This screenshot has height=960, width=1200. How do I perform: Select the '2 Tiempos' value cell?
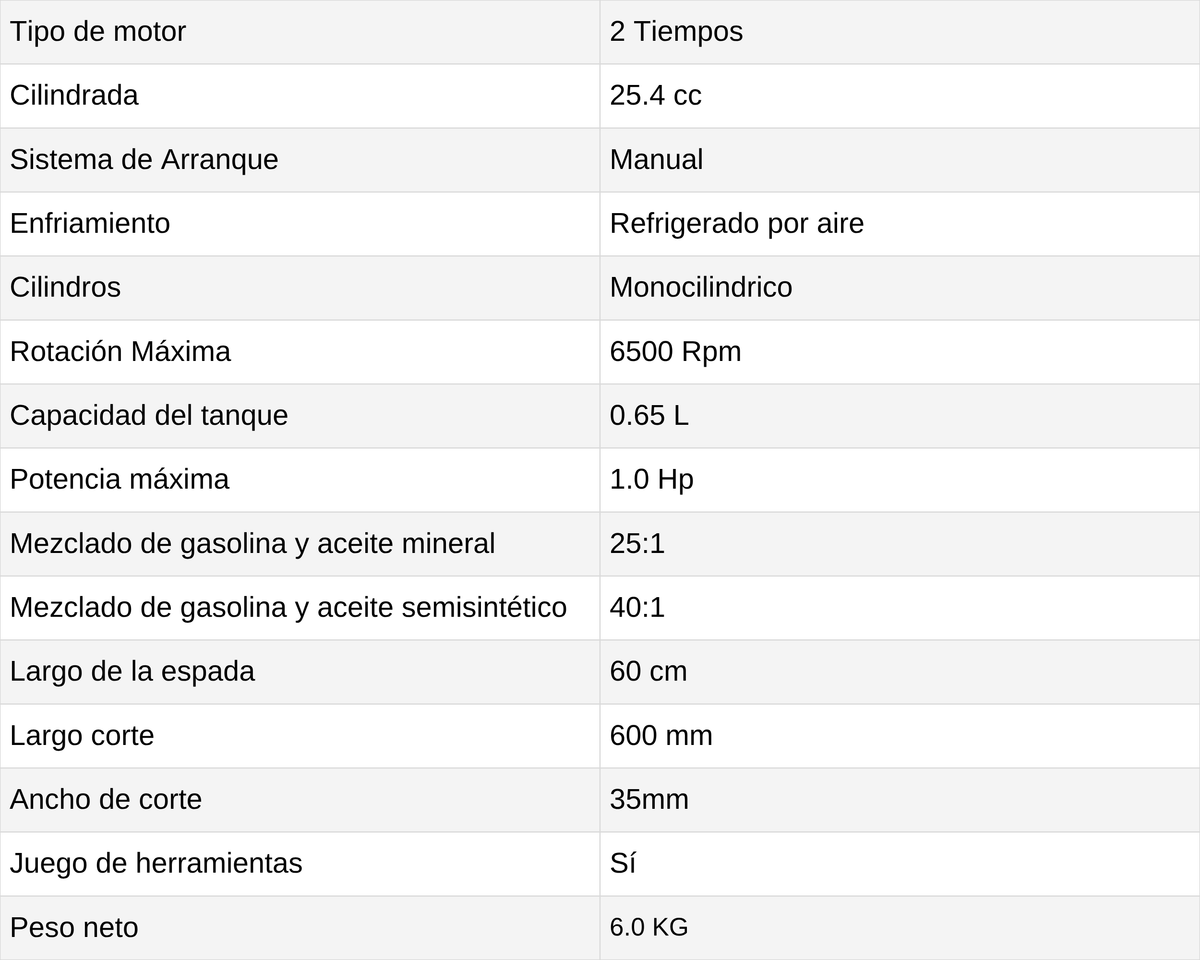click(x=900, y=32)
